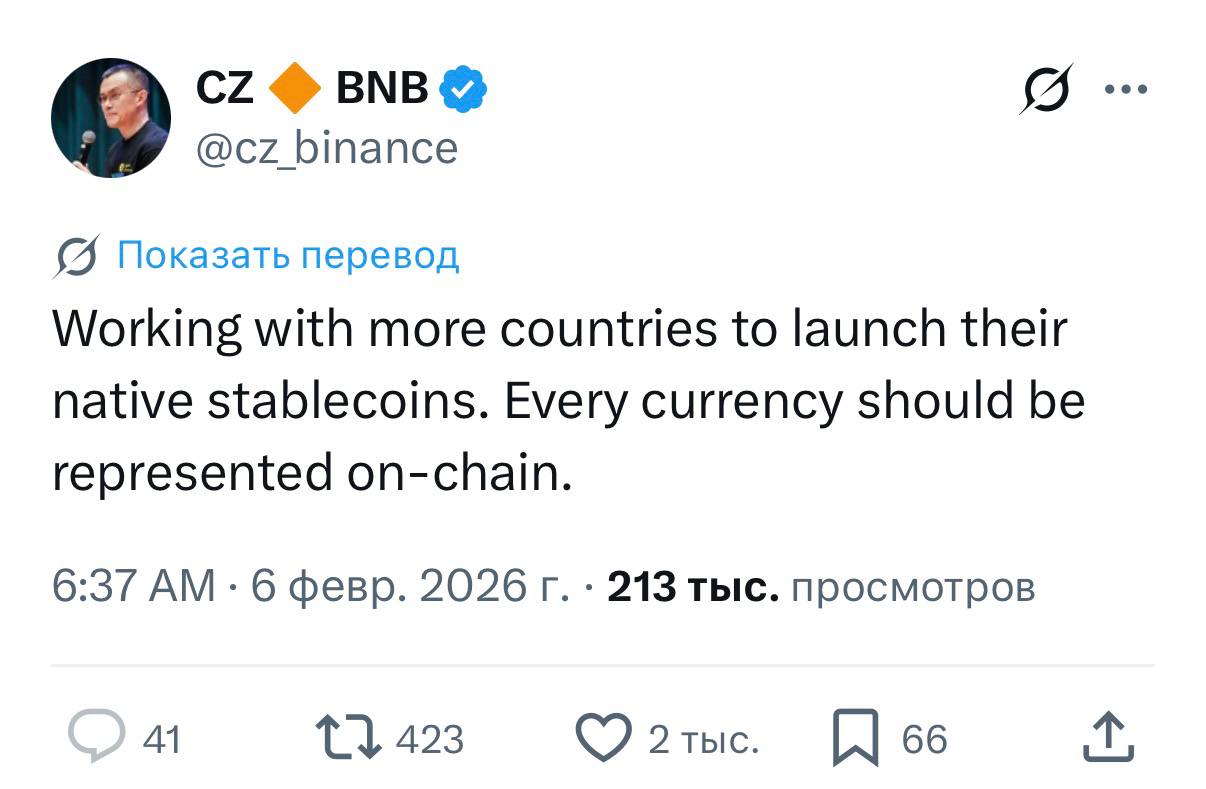
Task: Select the Grok icon beside Показать перевод
Action: (x=74, y=256)
